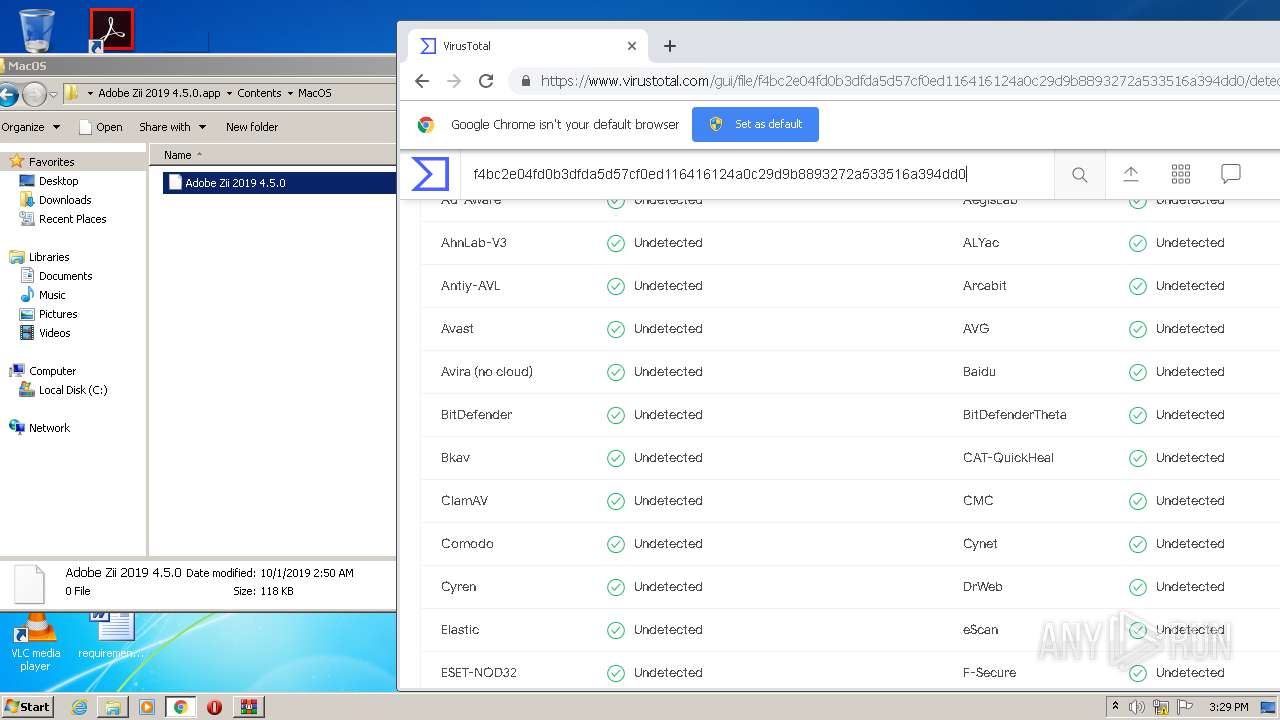
Task: Open the VirusTotal comments icon
Action: click(x=1231, y=174)
